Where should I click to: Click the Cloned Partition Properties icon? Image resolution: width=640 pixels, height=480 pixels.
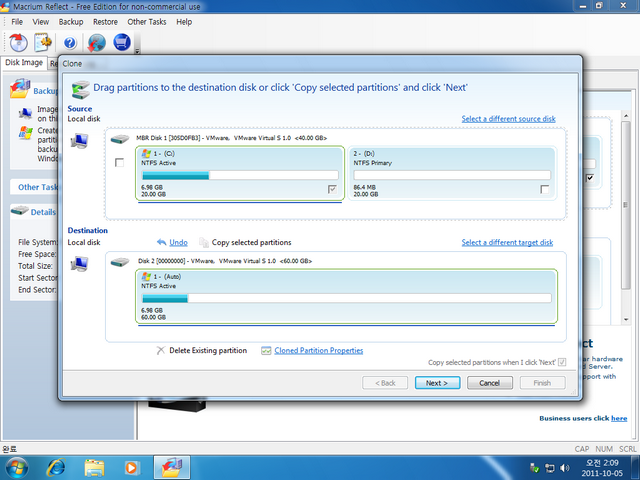[x=266, y=351]
